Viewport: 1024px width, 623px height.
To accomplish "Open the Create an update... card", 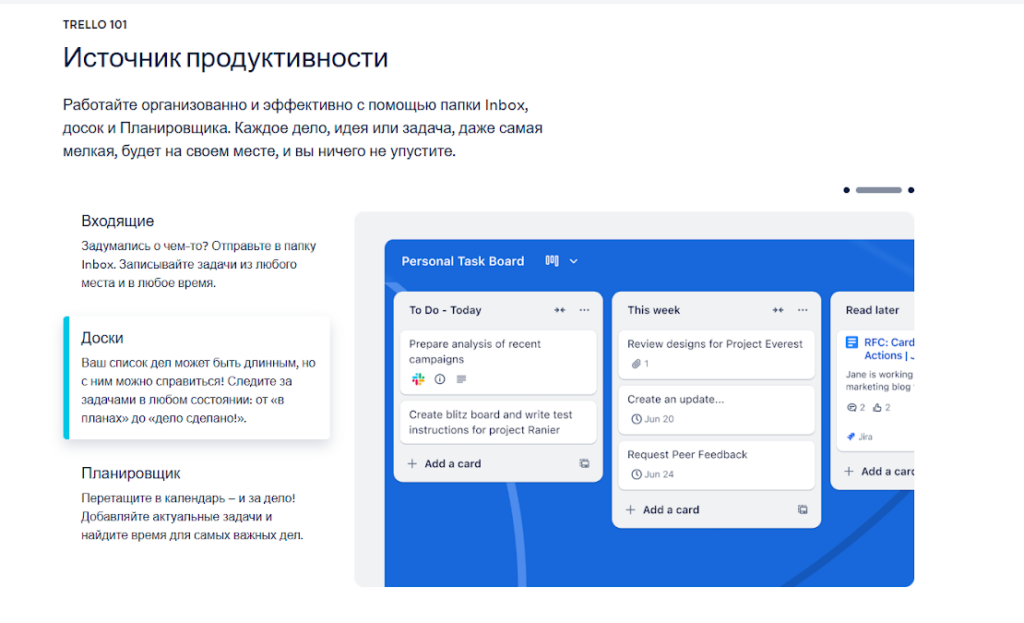I will (x=716, y=409).
